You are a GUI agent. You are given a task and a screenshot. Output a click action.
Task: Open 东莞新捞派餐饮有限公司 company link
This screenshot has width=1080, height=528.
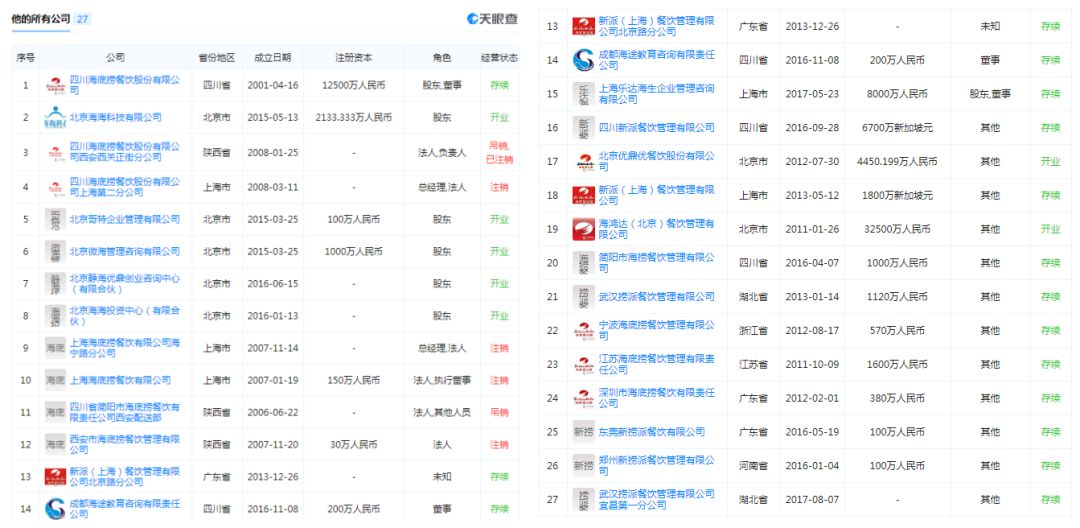pos(652,432)
